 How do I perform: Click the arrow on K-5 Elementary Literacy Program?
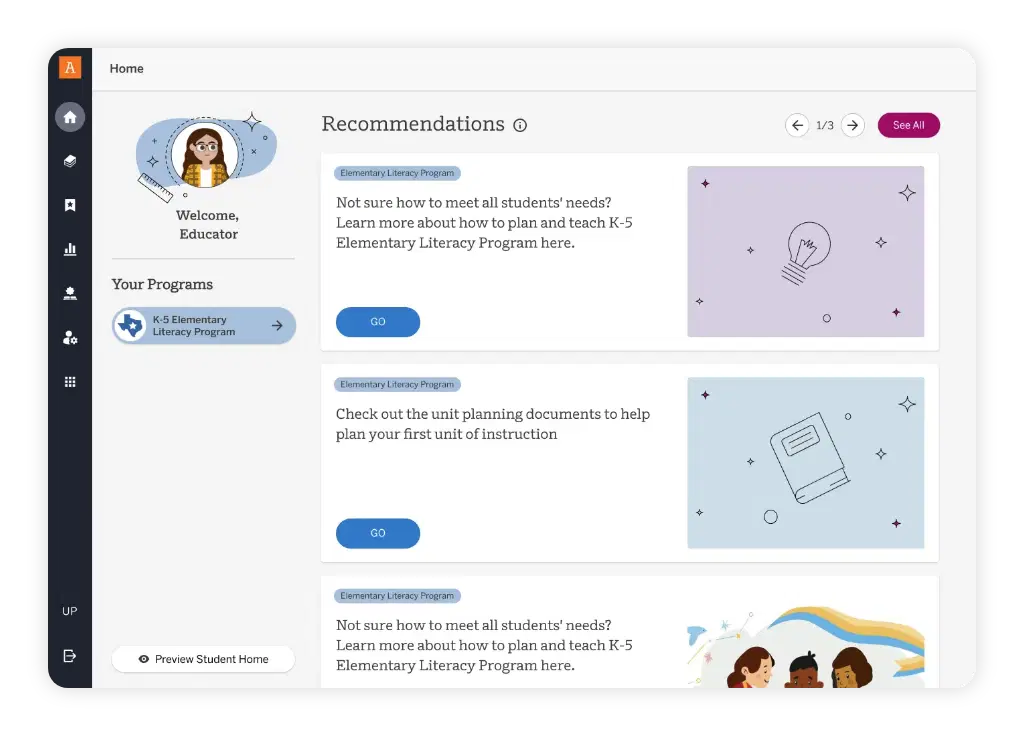pyautogui.click(x=278, y=325)
